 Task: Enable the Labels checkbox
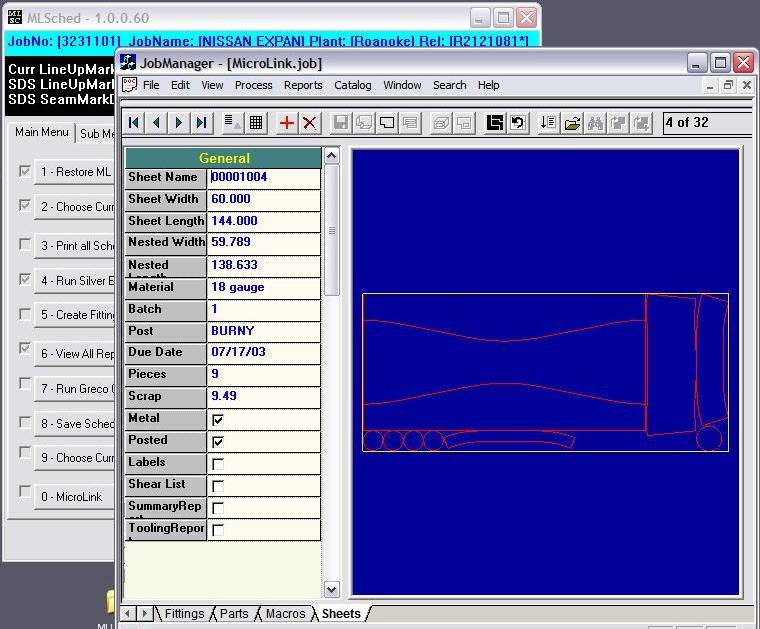218,464
